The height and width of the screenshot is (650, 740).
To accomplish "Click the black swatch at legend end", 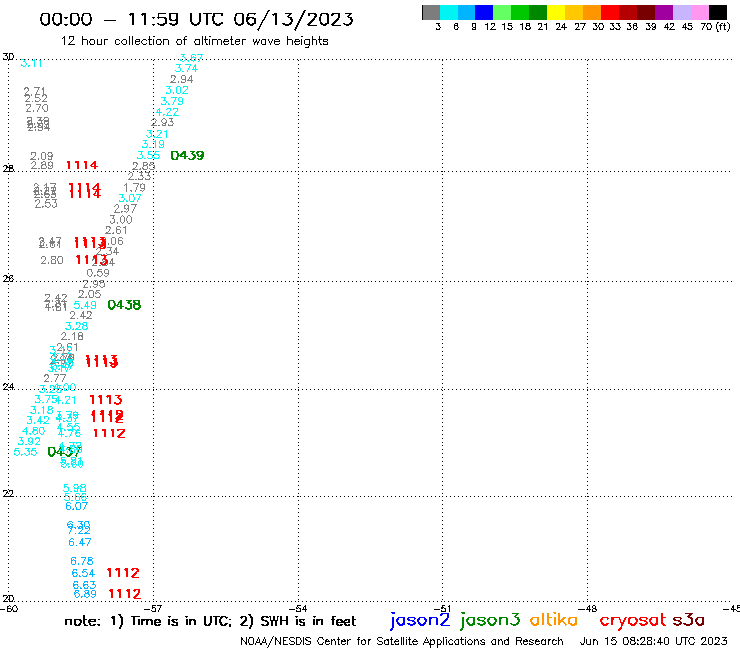I will coord(718,12).
